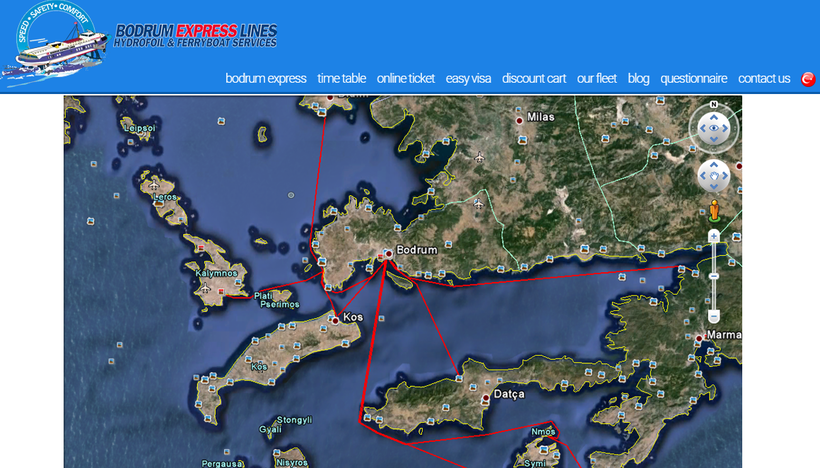Click the Datça town marker
Screen dimensions: 820x468
click(x=486, y=398)
